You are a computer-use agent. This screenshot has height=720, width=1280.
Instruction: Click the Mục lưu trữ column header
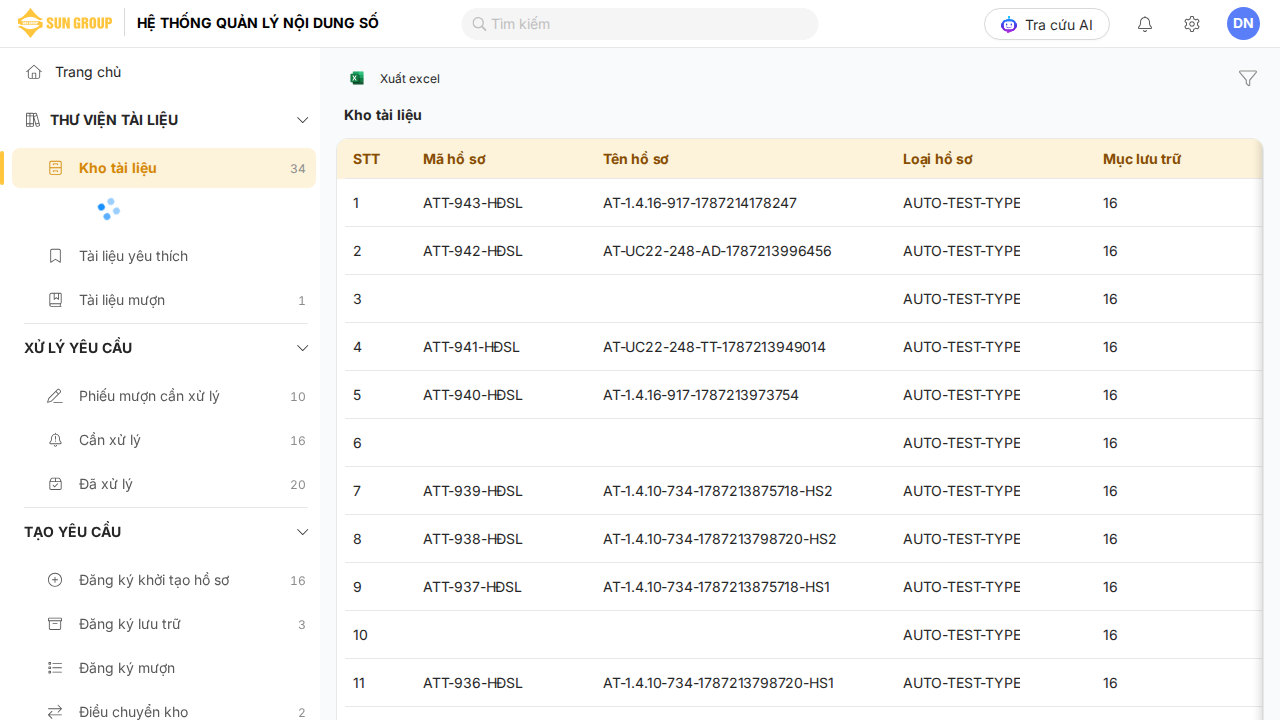(1142, 159)
